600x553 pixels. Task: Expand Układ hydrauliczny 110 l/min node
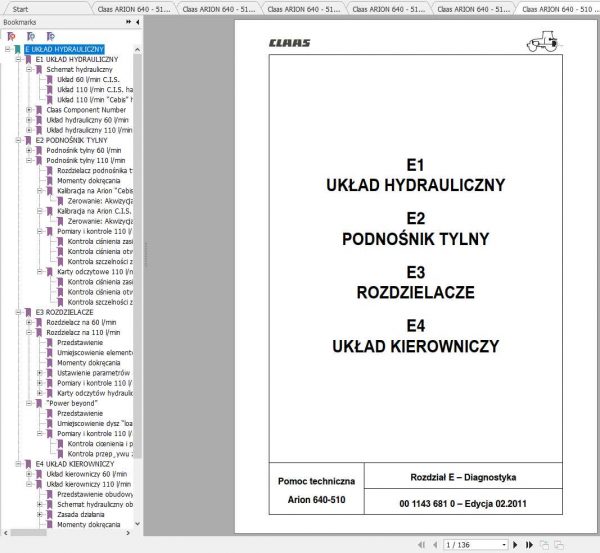coord(29,130)
